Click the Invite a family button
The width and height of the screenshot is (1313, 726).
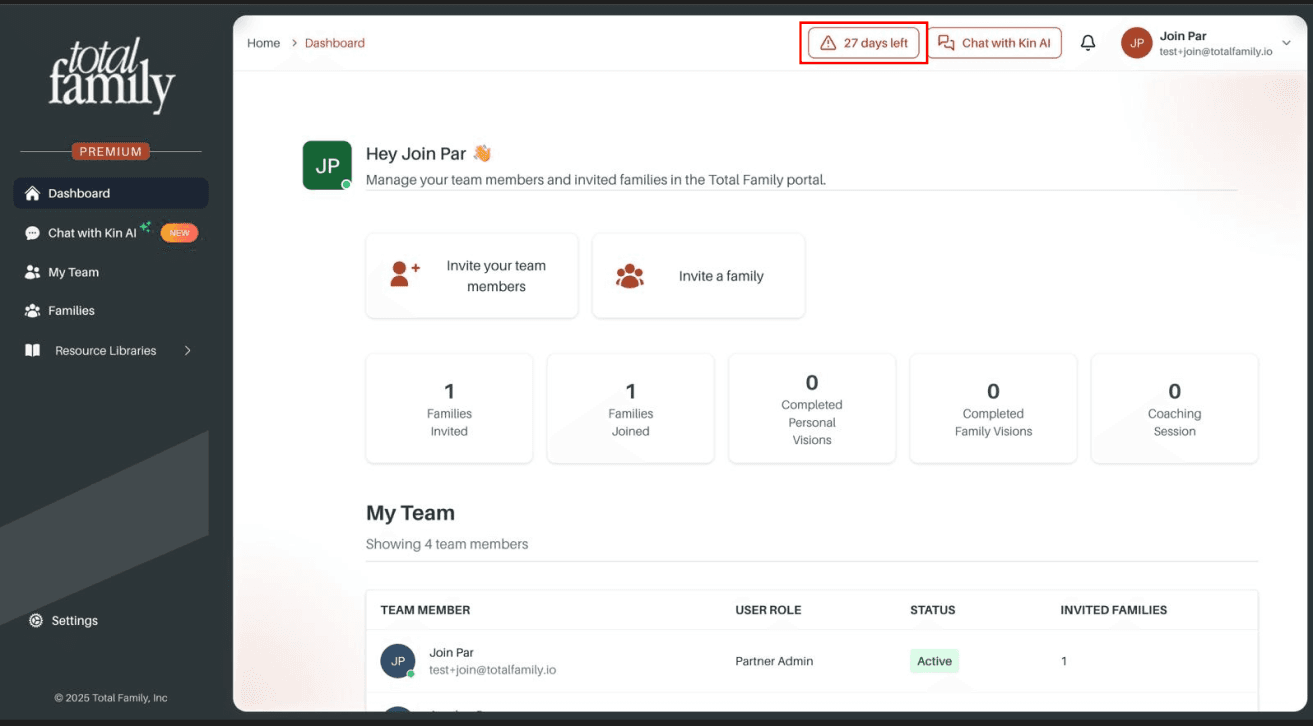(x=698, y=276)
